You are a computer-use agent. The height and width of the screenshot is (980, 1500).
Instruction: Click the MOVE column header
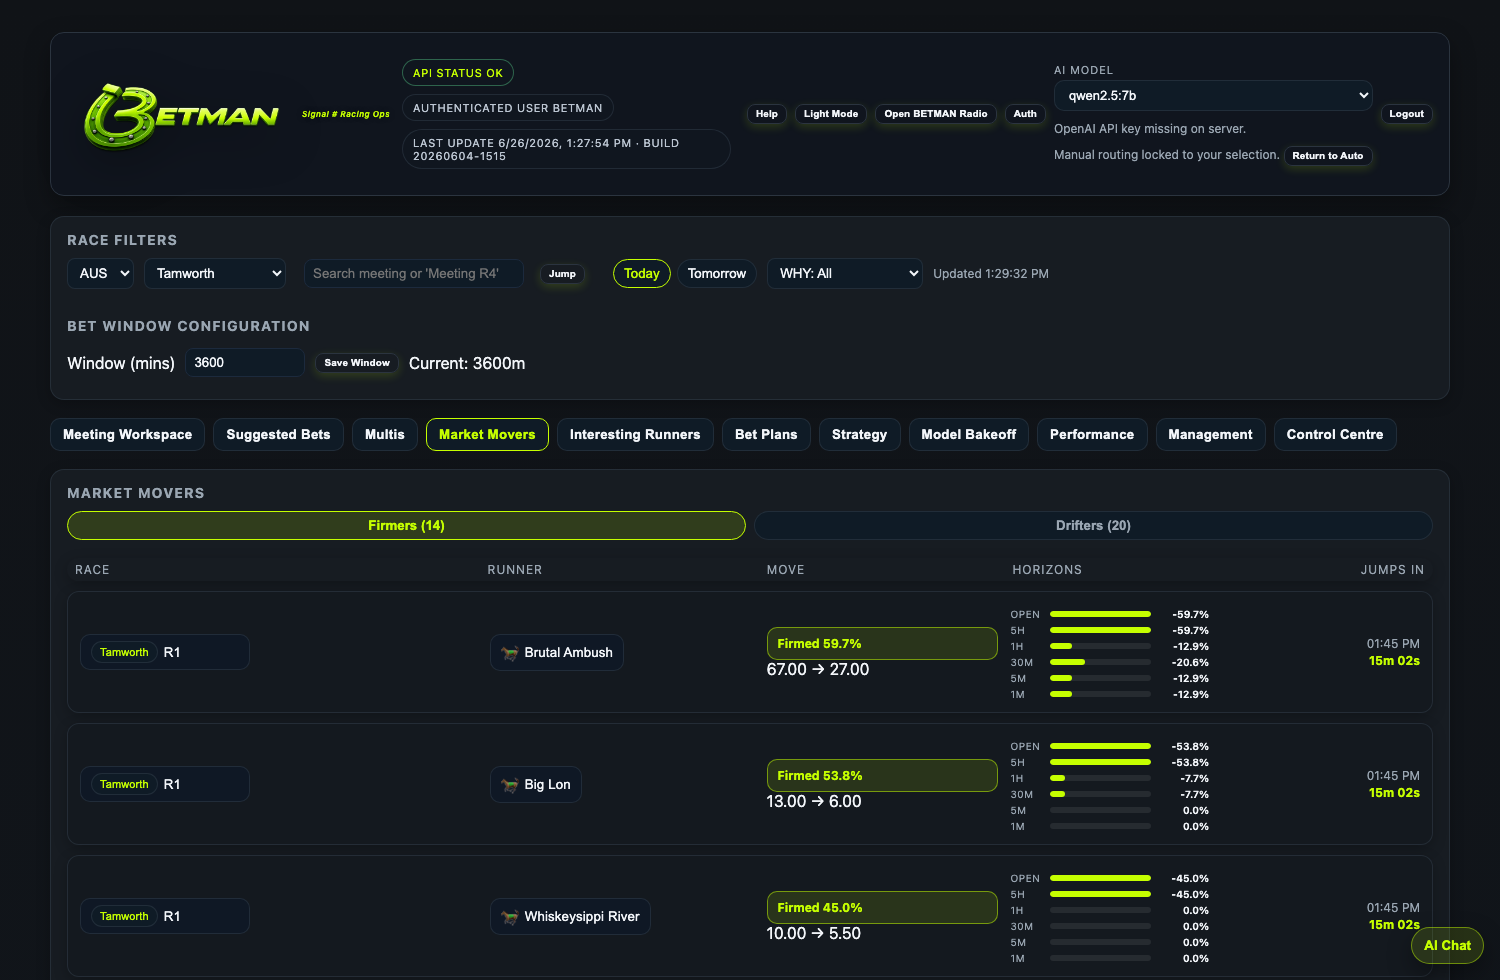click(786, 570)
